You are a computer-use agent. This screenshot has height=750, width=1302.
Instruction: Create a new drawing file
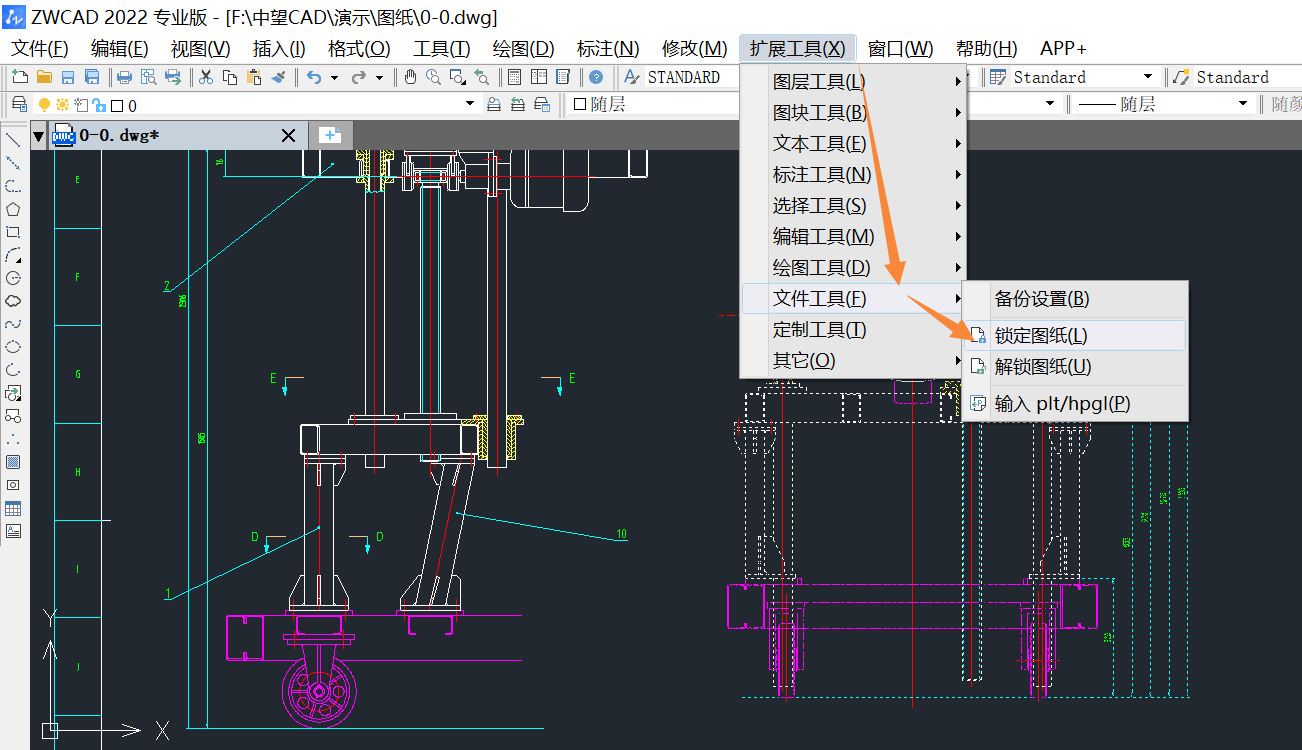20,77
